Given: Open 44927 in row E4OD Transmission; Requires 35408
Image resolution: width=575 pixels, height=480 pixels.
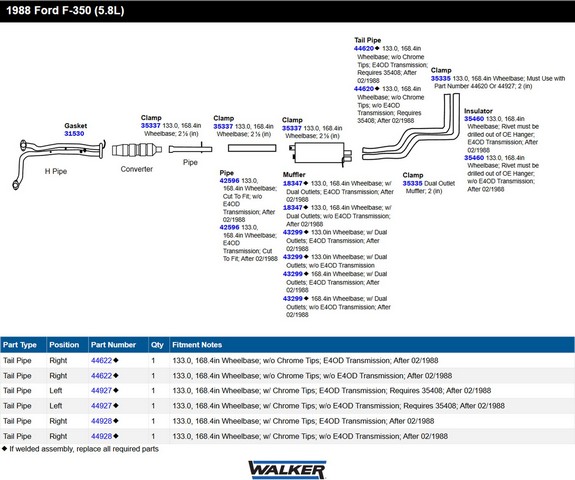Looking at the screenshot, I should (102, 391).
